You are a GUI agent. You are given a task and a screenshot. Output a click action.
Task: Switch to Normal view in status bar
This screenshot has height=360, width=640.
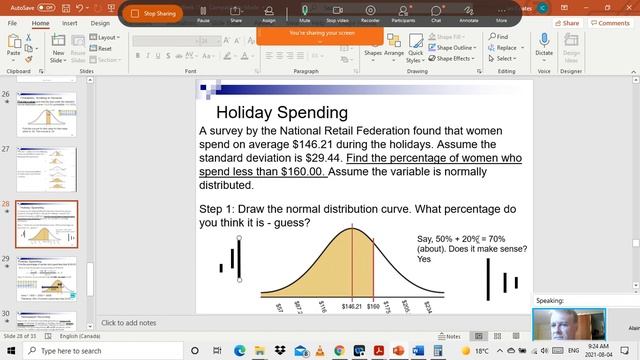click(x=478, y=336)
